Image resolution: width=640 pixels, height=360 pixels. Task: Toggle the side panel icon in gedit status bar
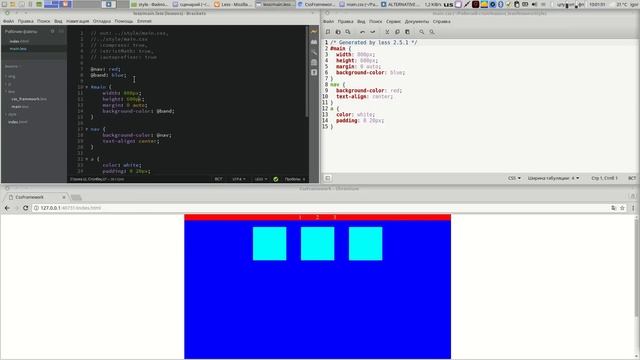[328, 178]
